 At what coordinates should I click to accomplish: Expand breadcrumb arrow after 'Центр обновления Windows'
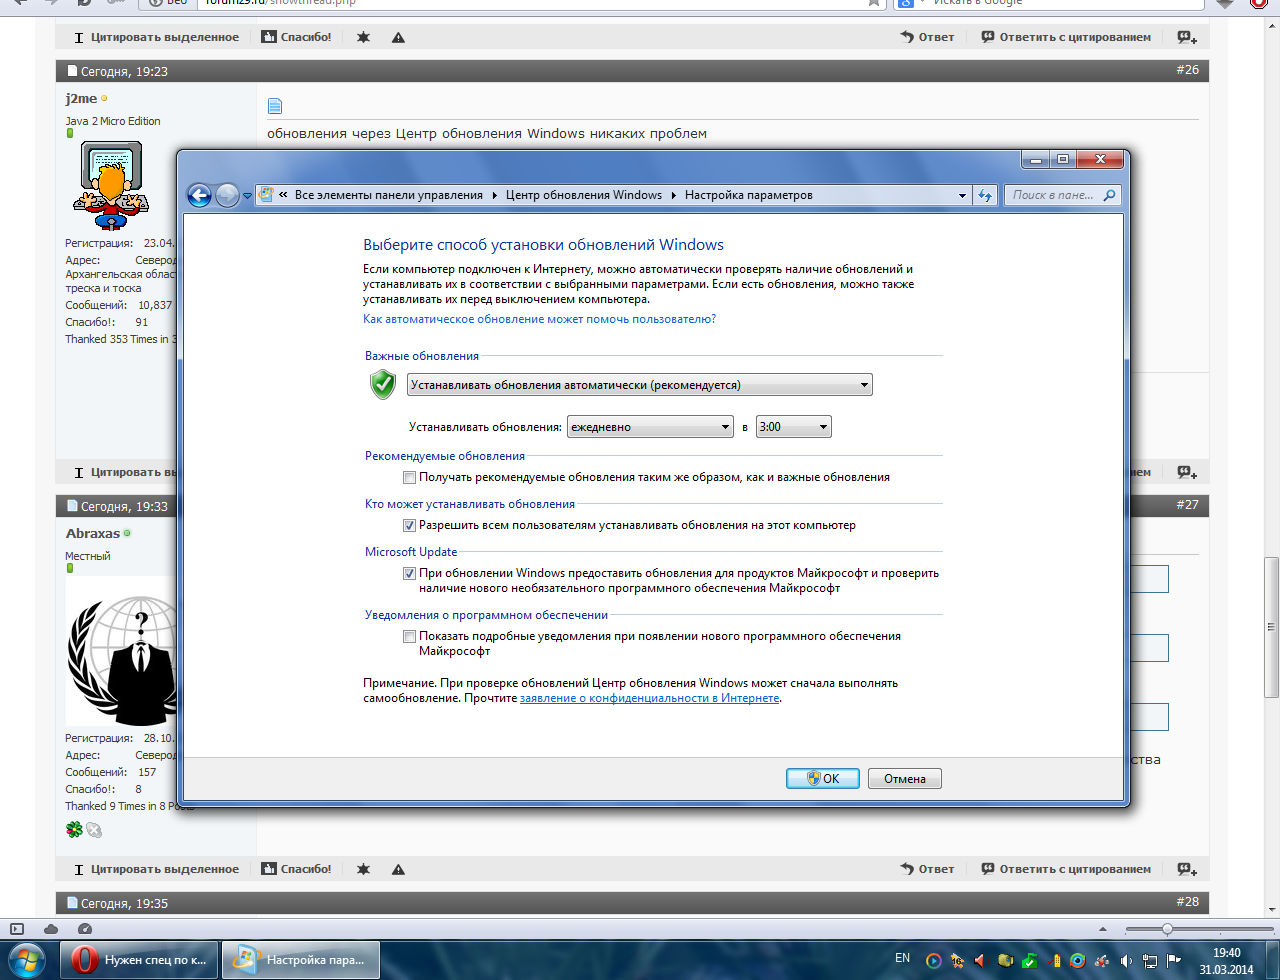[x=673, y=195]
